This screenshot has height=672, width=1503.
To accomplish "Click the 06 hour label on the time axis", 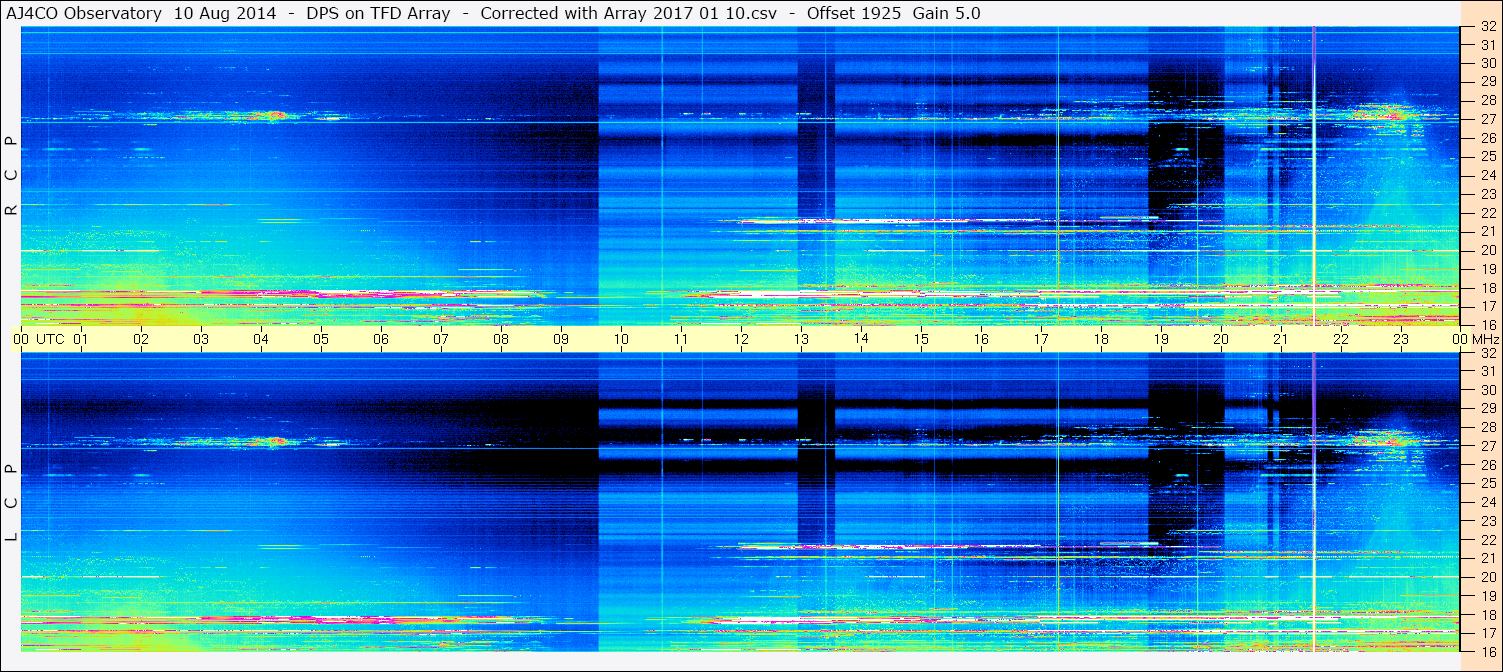I will point(381,339).
